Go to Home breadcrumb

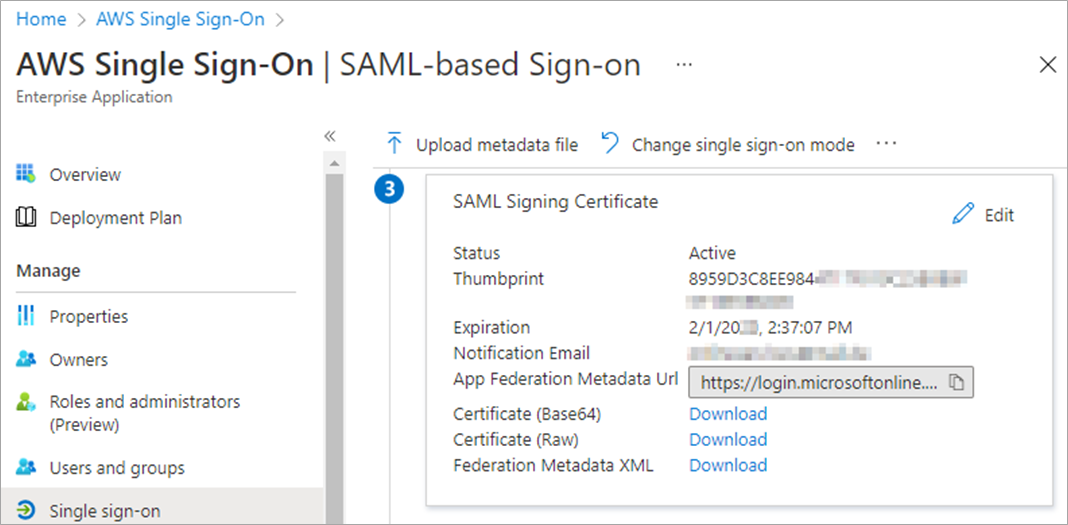tap(41, 19)
